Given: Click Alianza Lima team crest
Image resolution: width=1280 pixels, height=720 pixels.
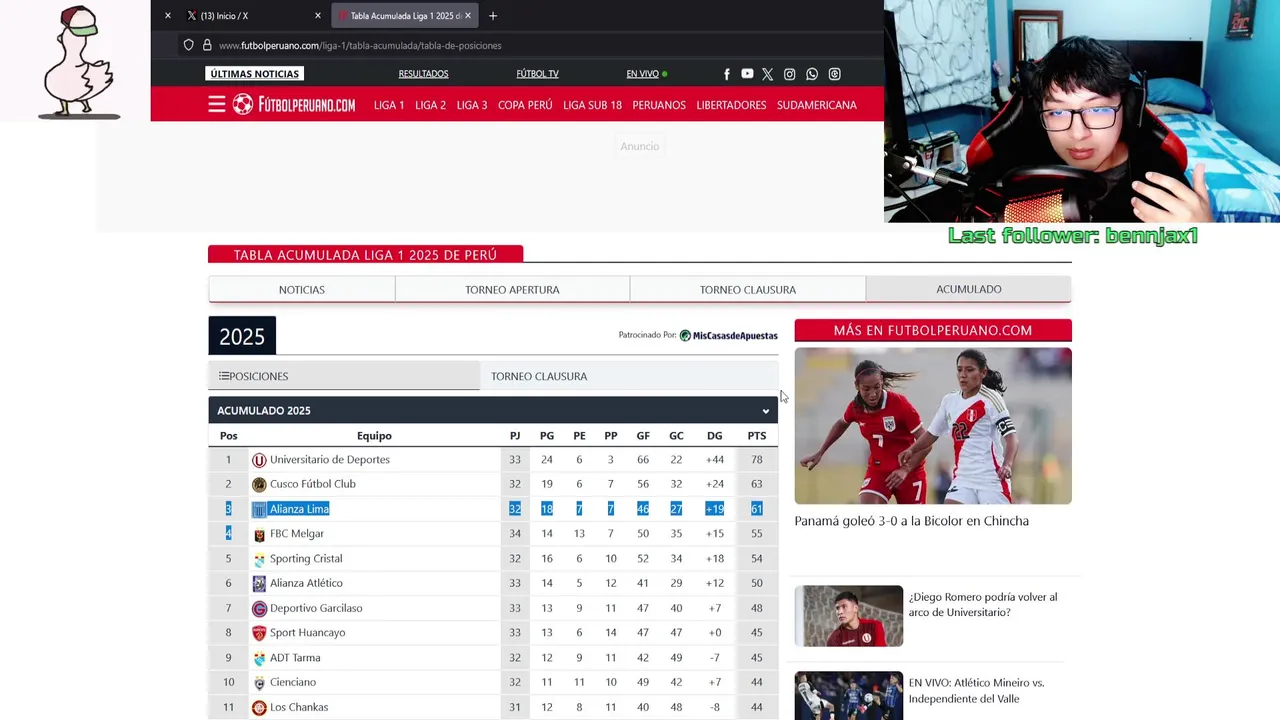Looking at the screenshot, I should coord(259,509).
